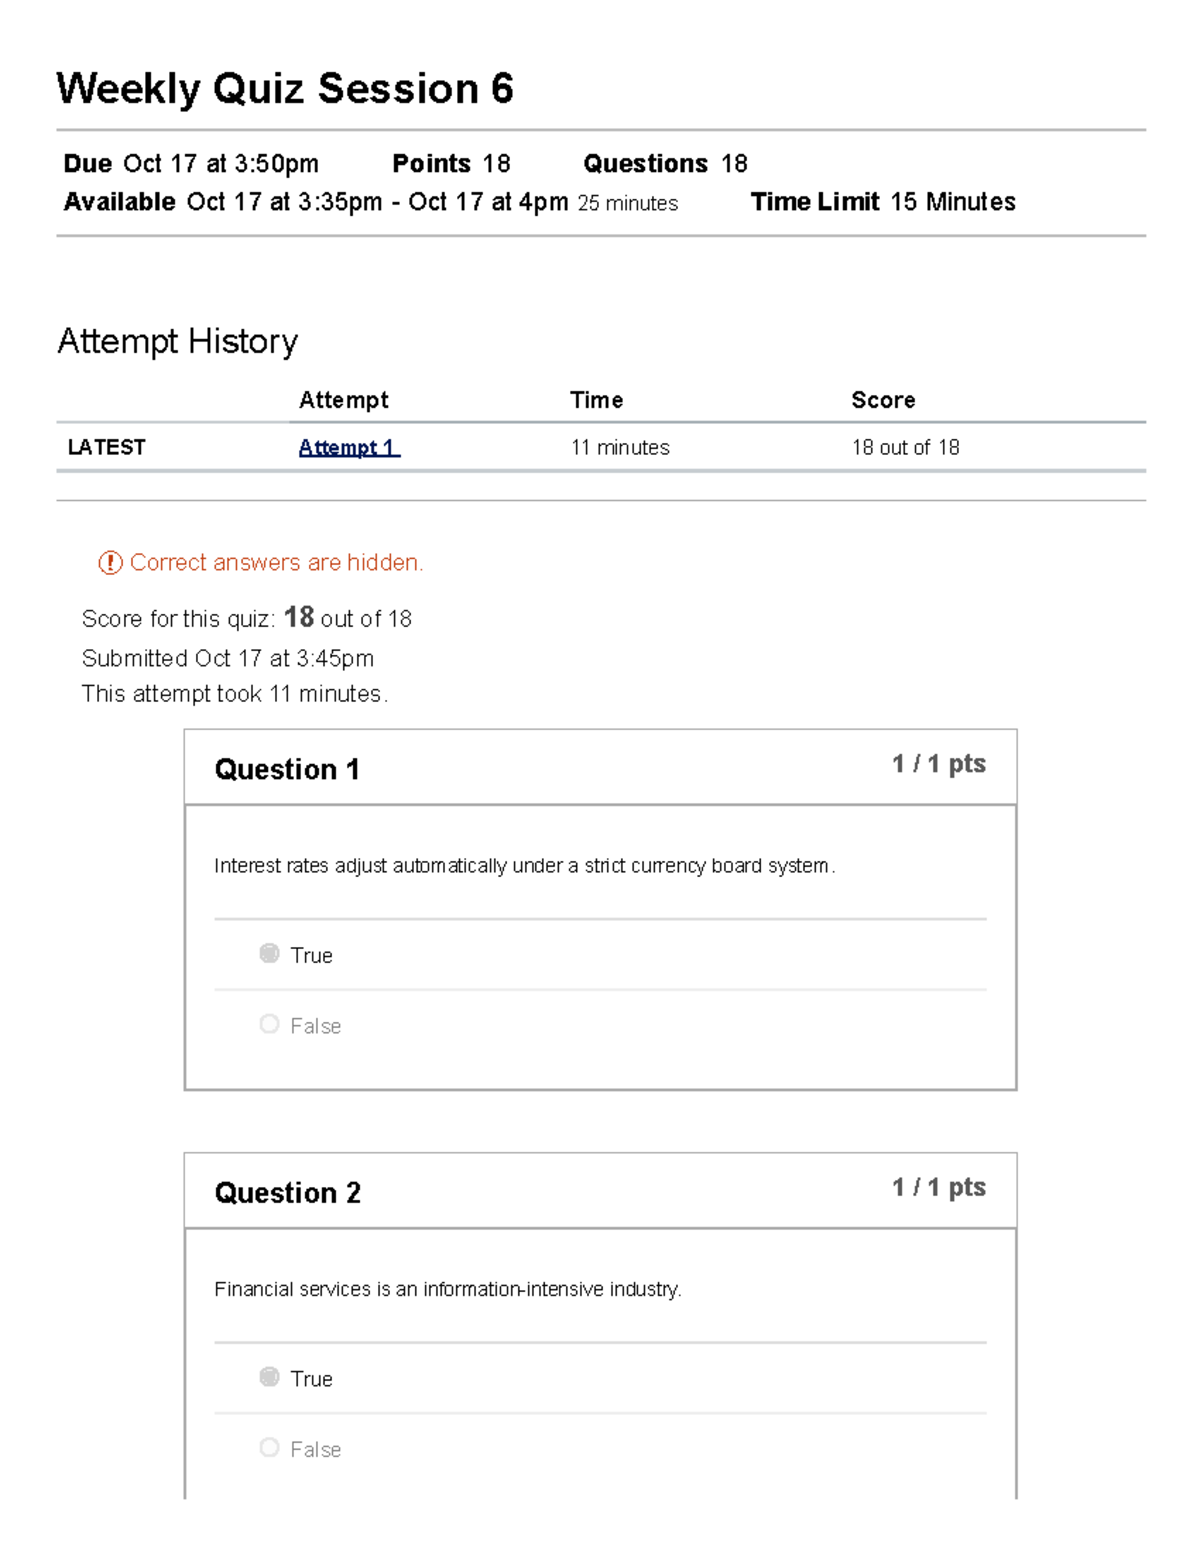
Task: Click the Question 2 header
Action: pos(287,1193)
